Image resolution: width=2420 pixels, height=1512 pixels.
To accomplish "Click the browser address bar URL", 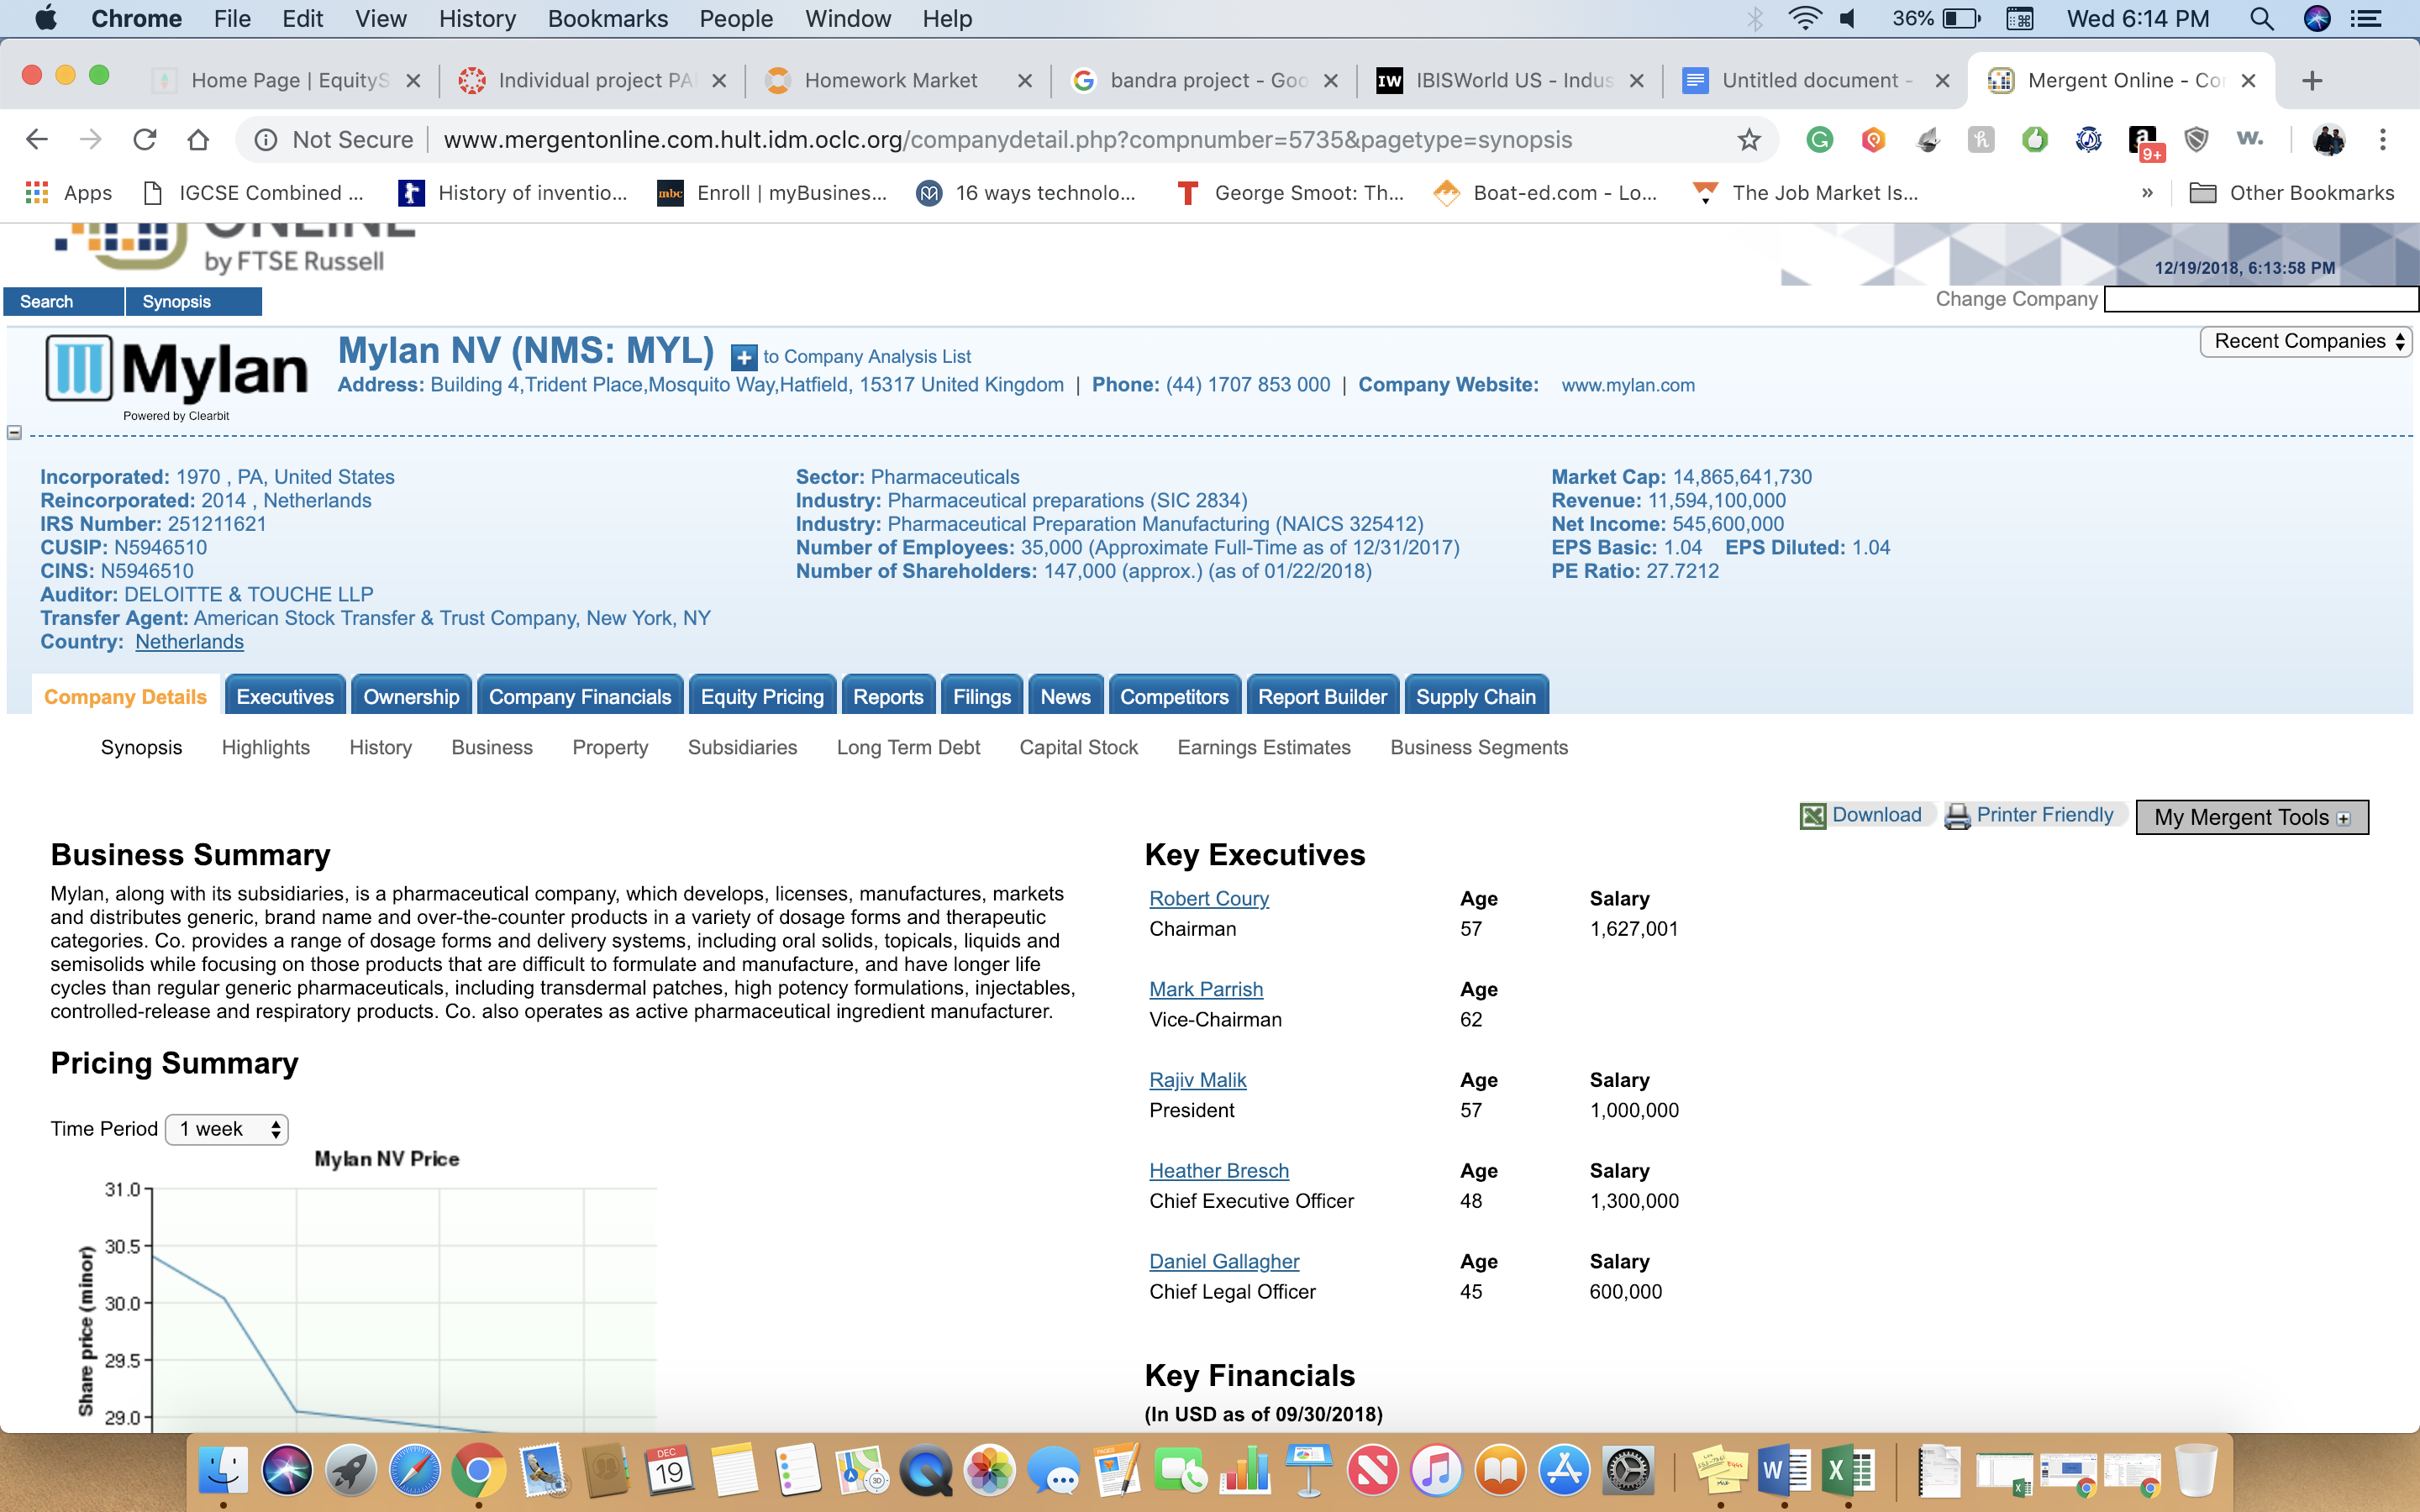I will (1007, 140).
